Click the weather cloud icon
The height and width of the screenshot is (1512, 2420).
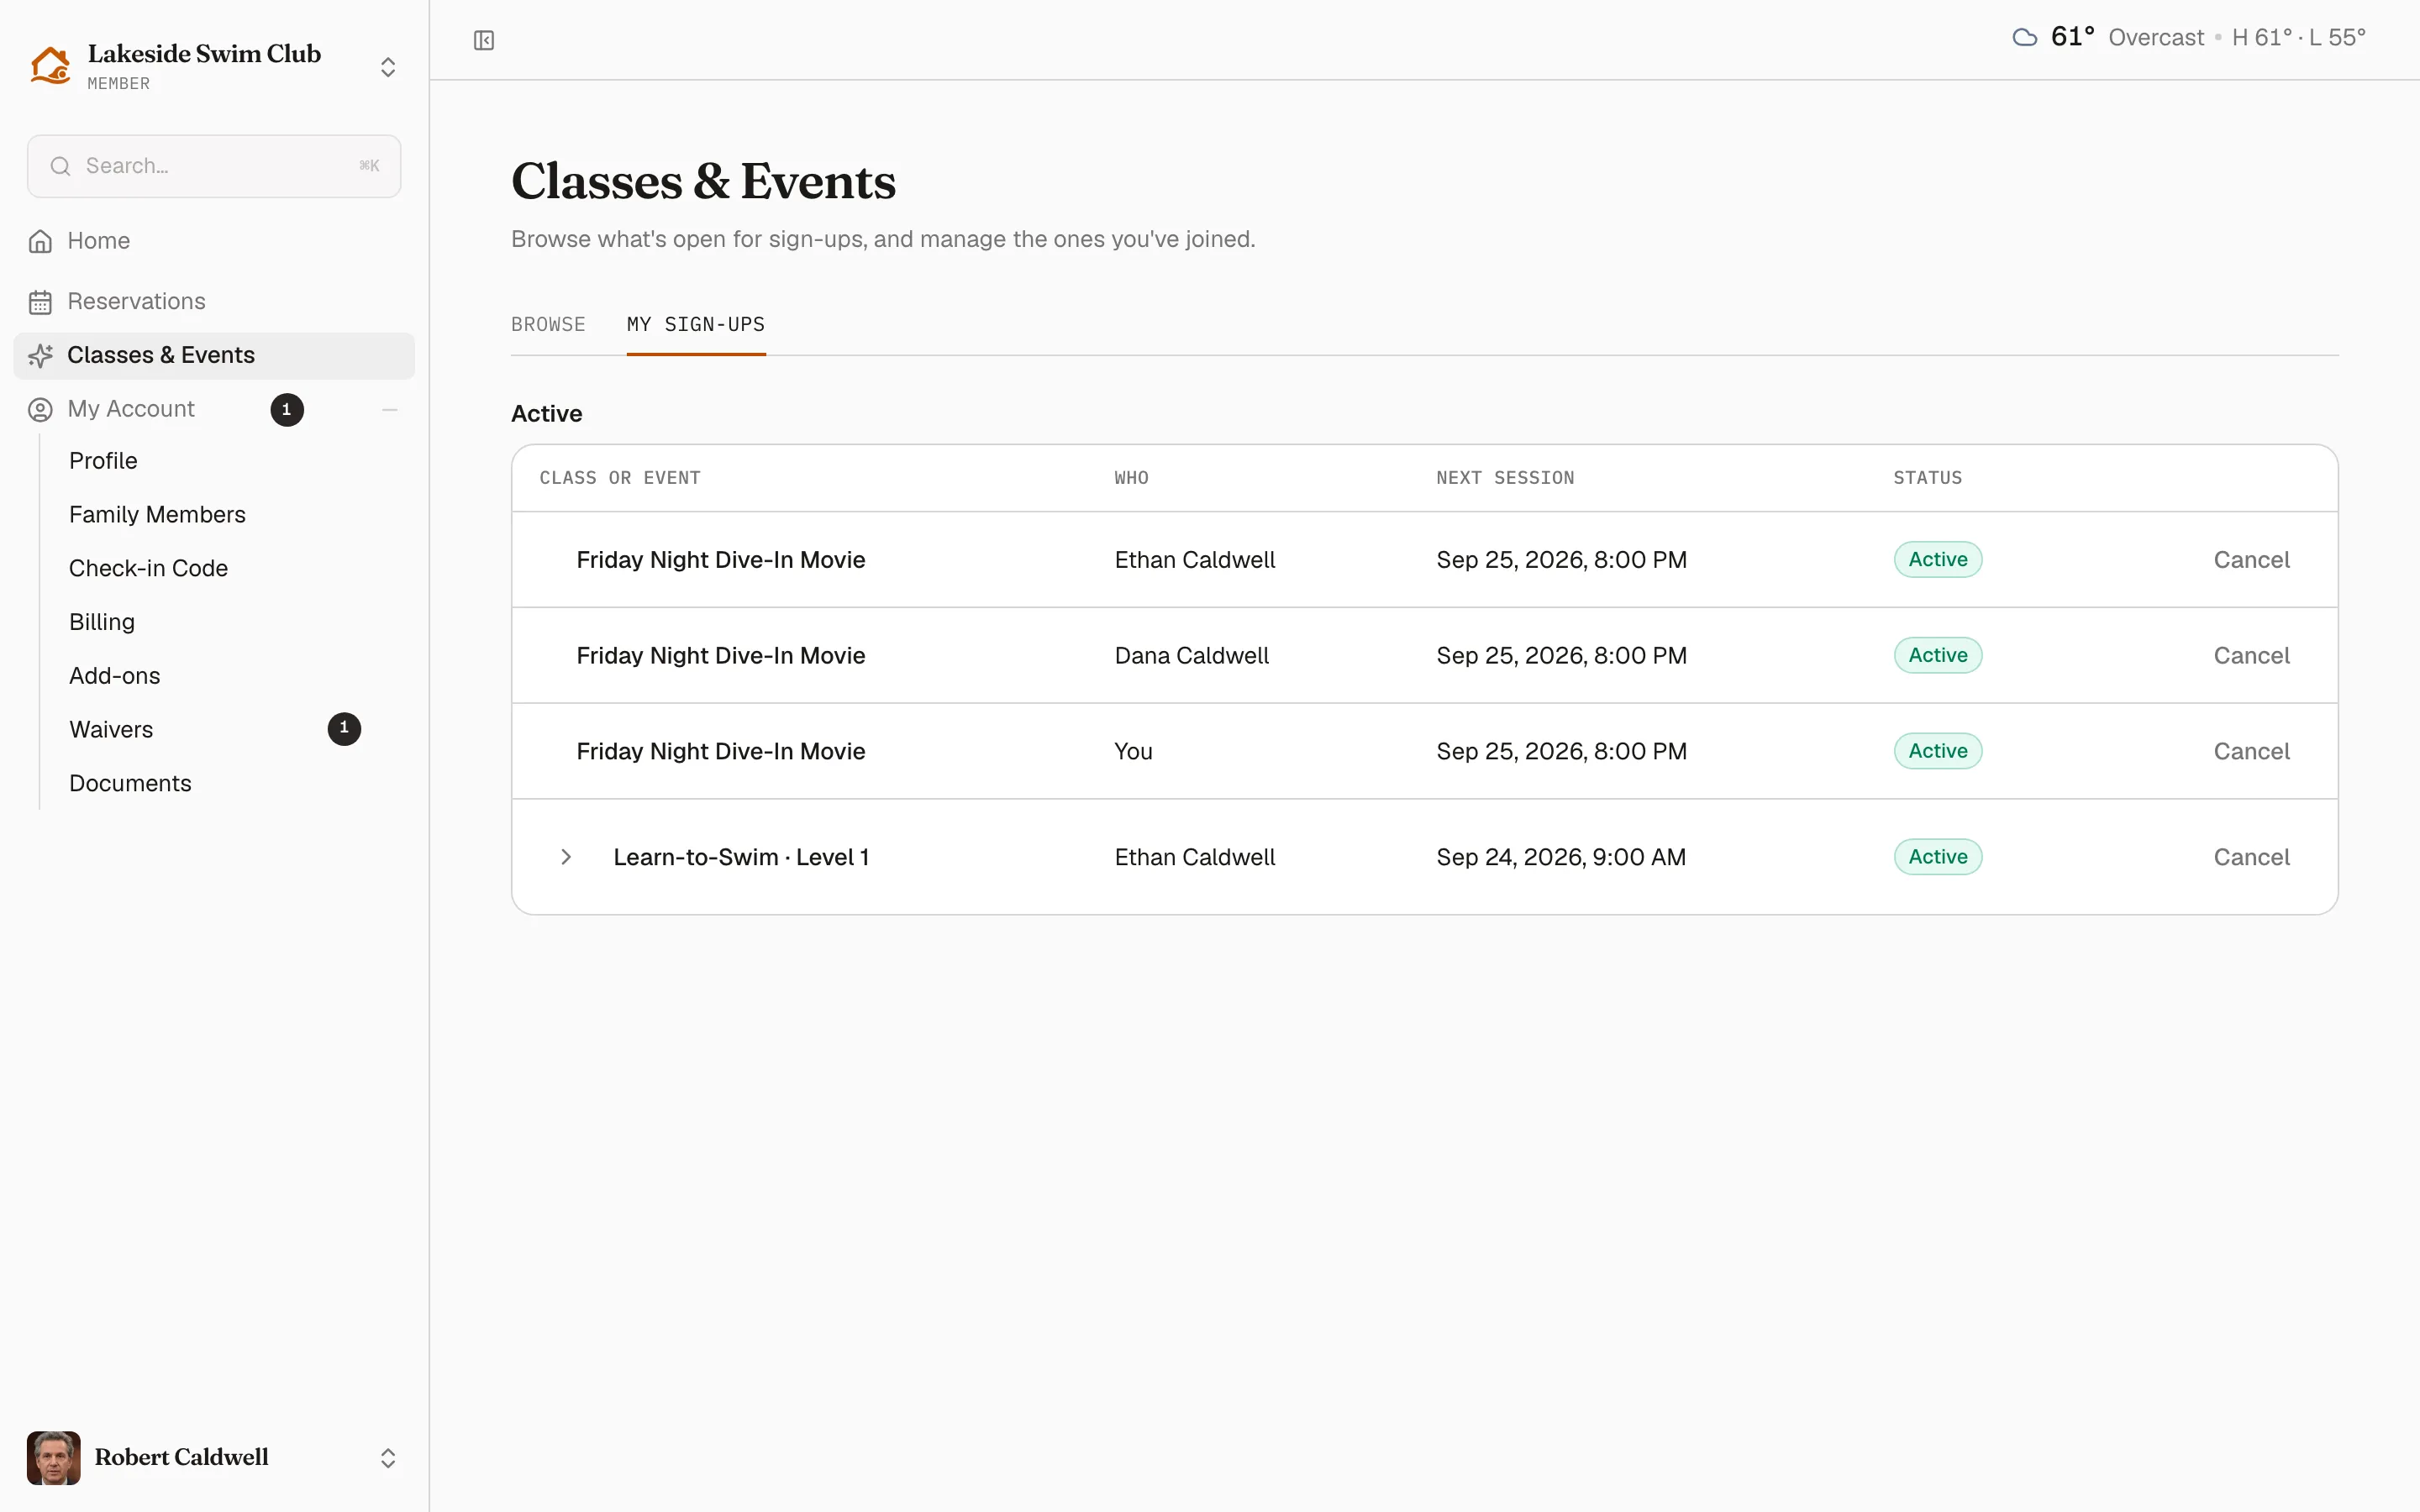(x=2025, y=38)
